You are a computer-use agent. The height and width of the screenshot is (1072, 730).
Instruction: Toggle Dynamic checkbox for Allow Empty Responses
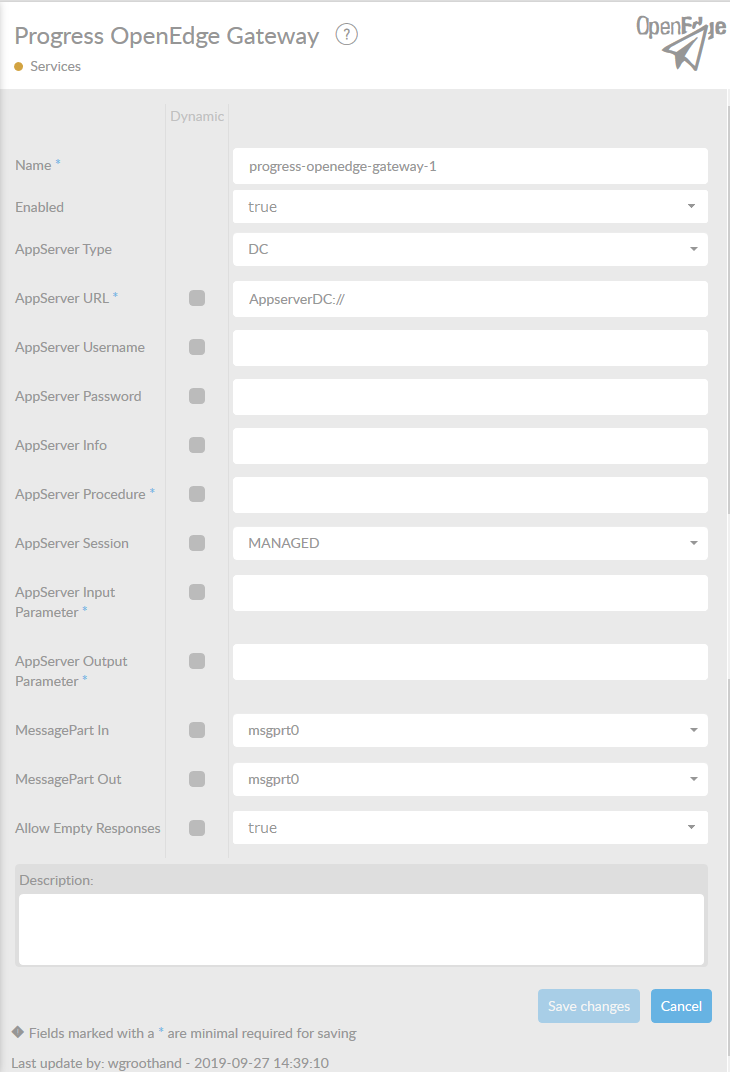click(x=197, y=828)
